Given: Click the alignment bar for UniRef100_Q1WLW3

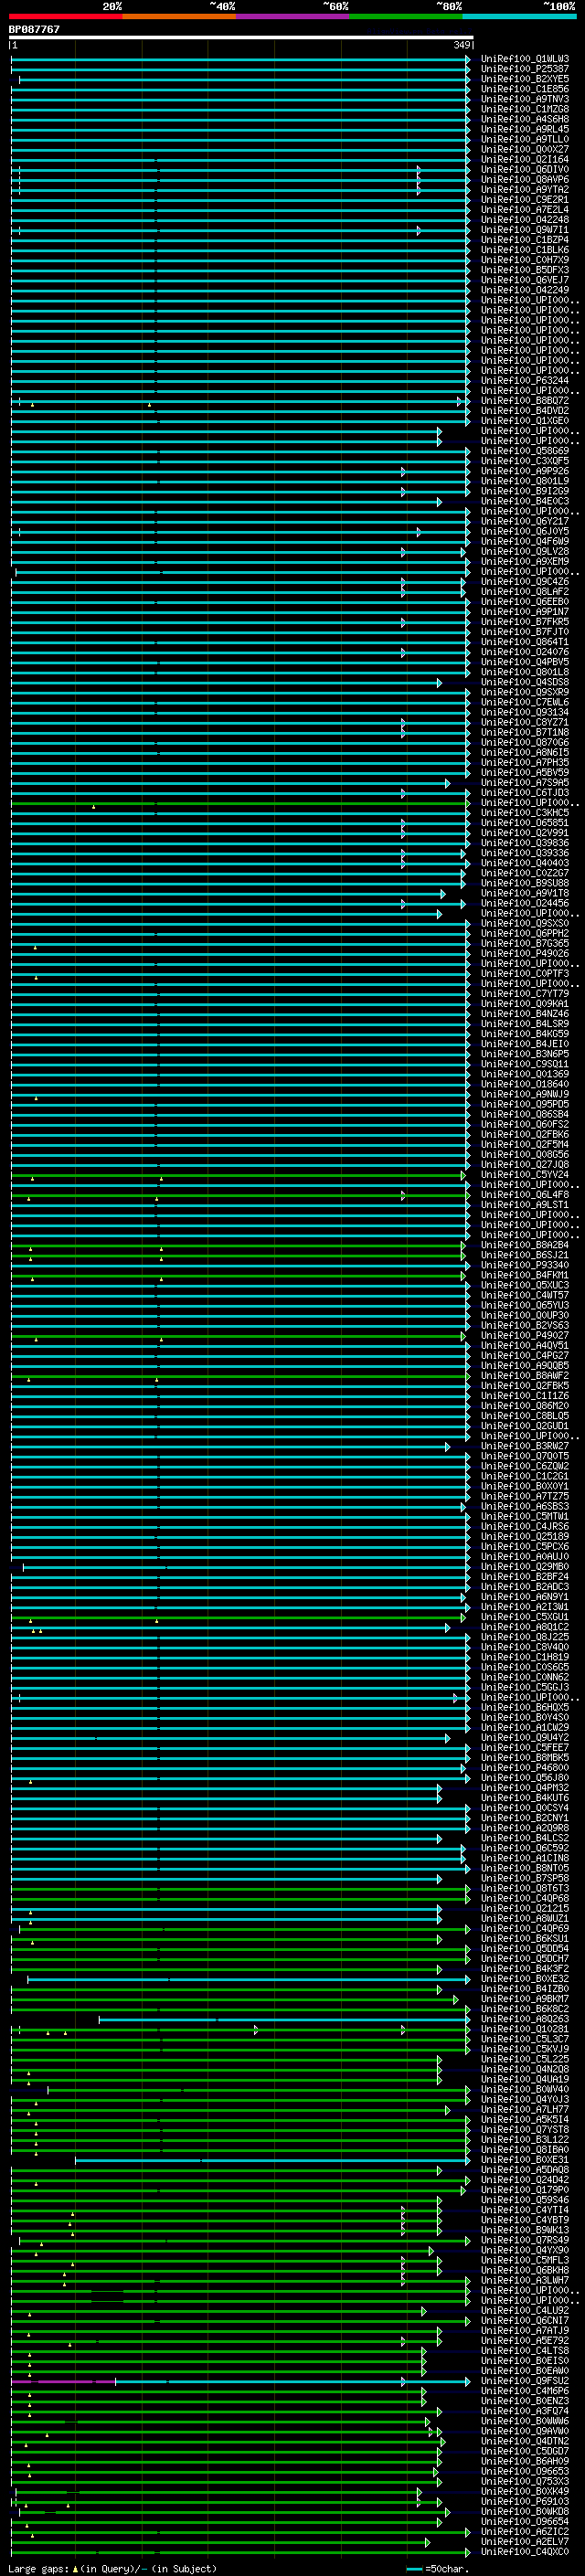Looking at the screenshot, I should (240, 59).
